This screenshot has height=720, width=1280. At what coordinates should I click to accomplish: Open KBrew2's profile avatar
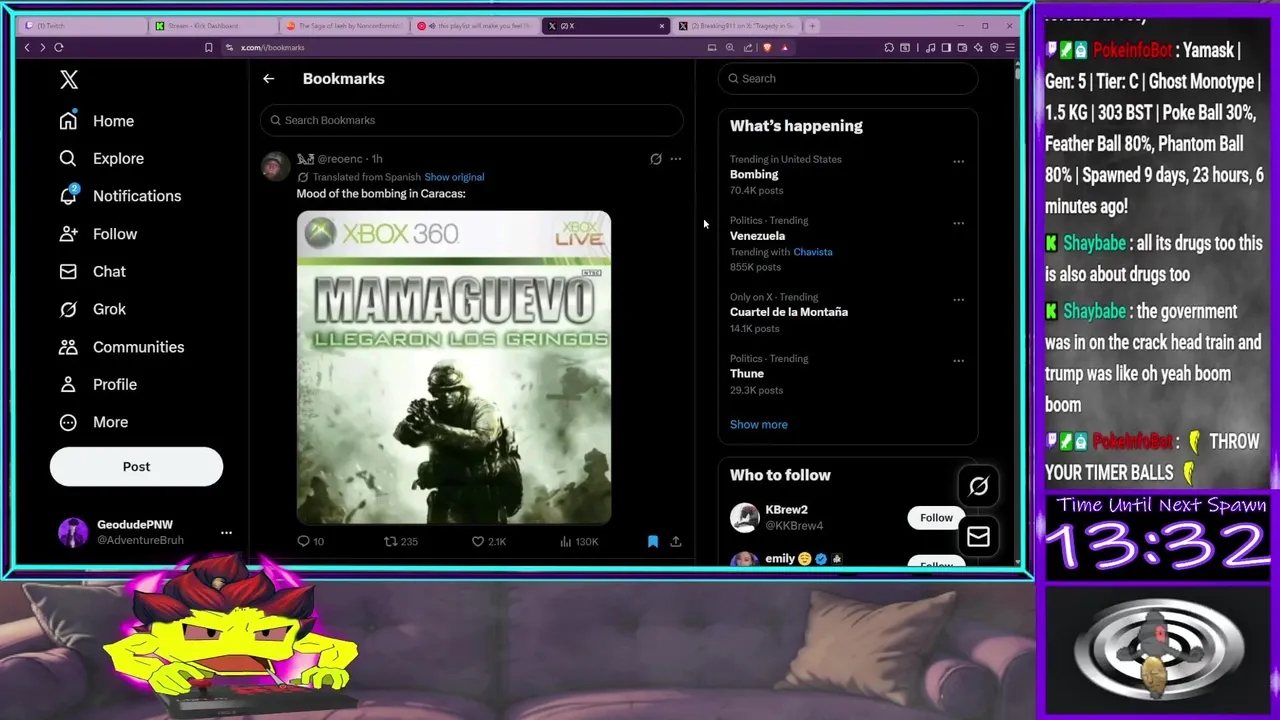[744, 517]
